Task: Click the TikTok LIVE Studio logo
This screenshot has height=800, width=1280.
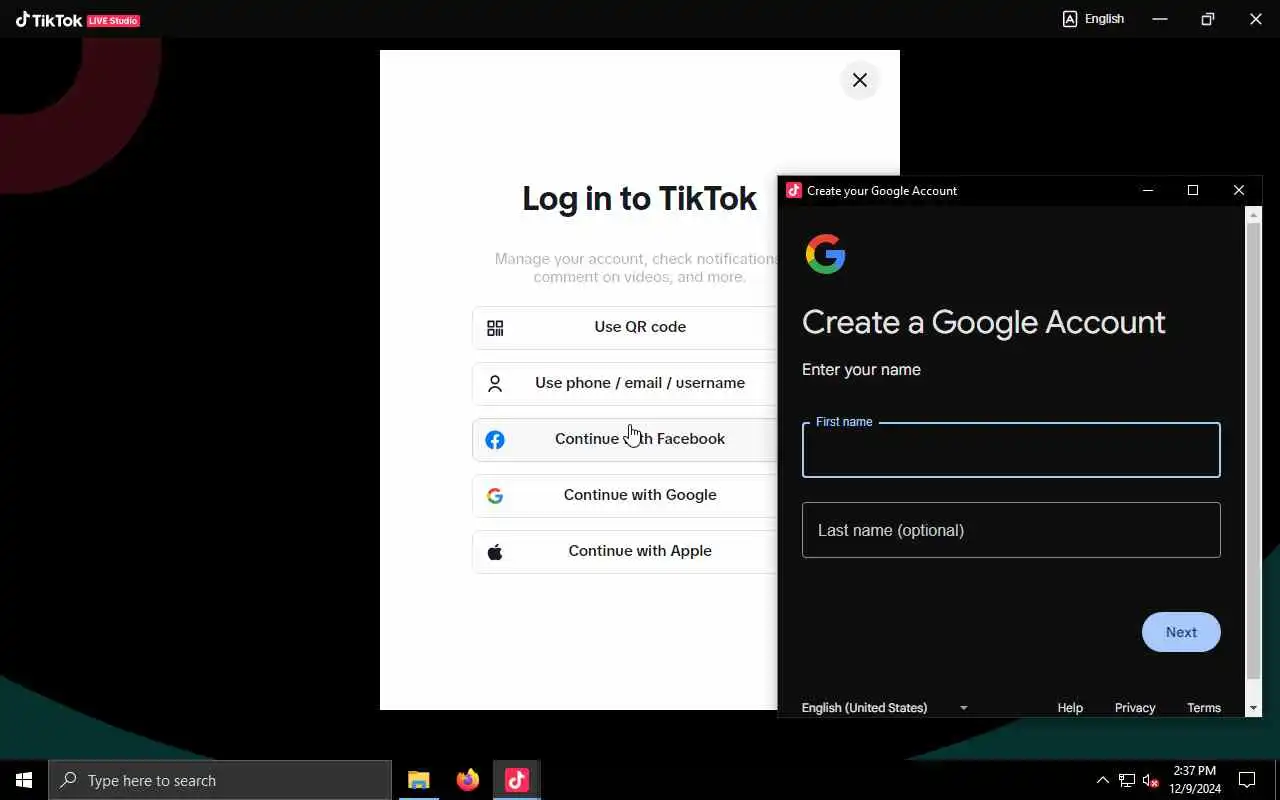Action: [x=77, y=19]
